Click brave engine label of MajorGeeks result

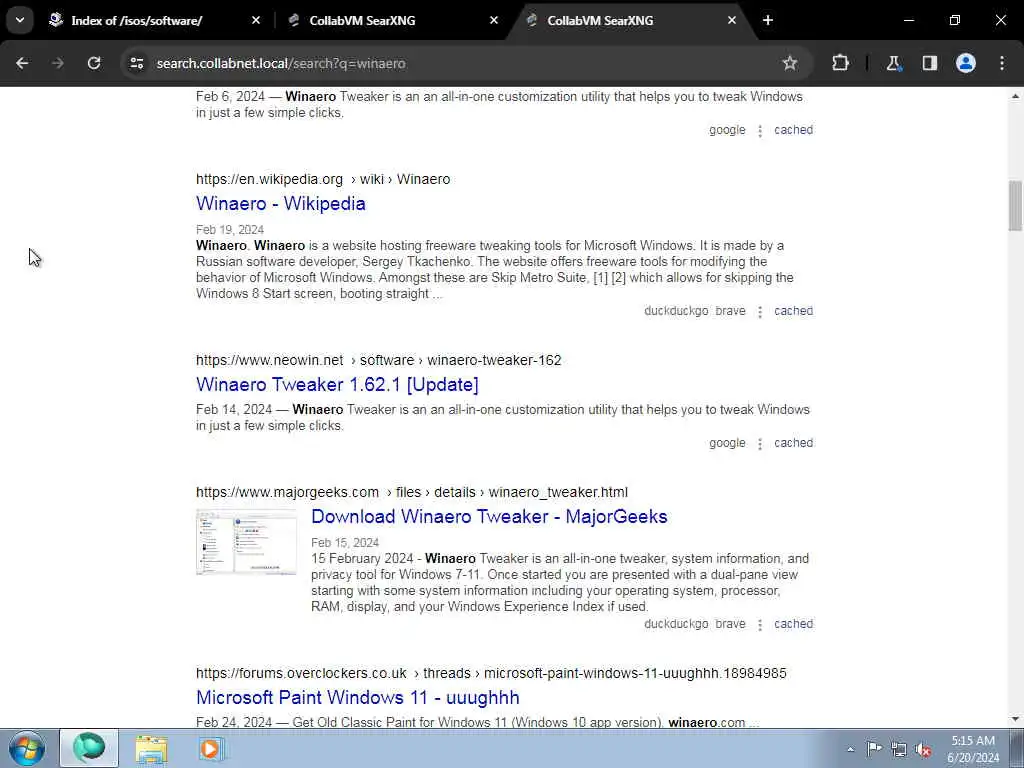point(730,624)
